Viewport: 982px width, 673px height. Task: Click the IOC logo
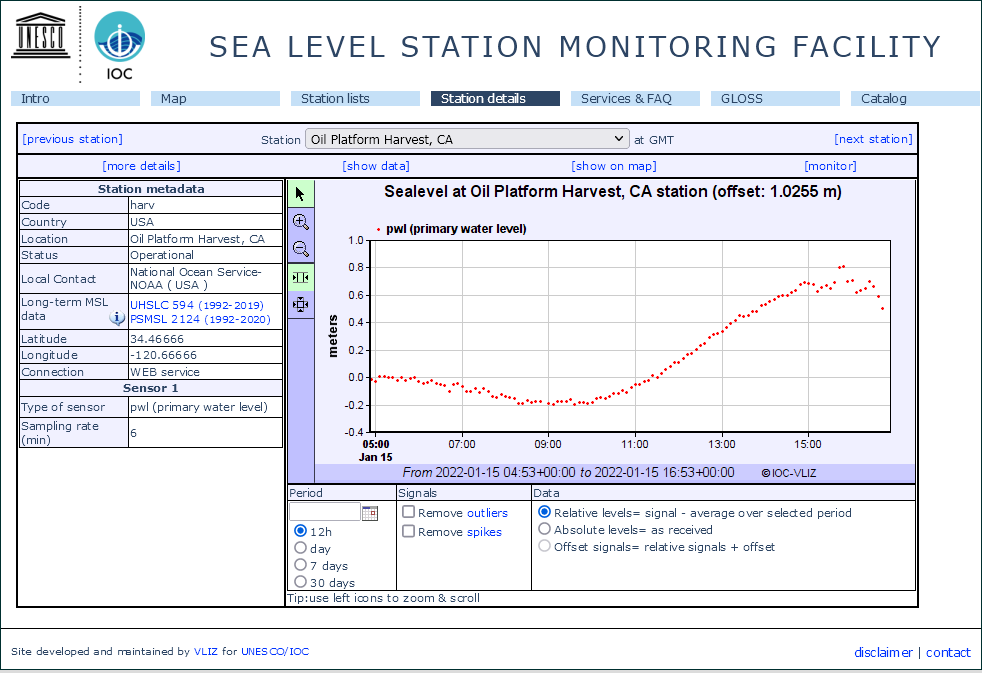(119, 45)
